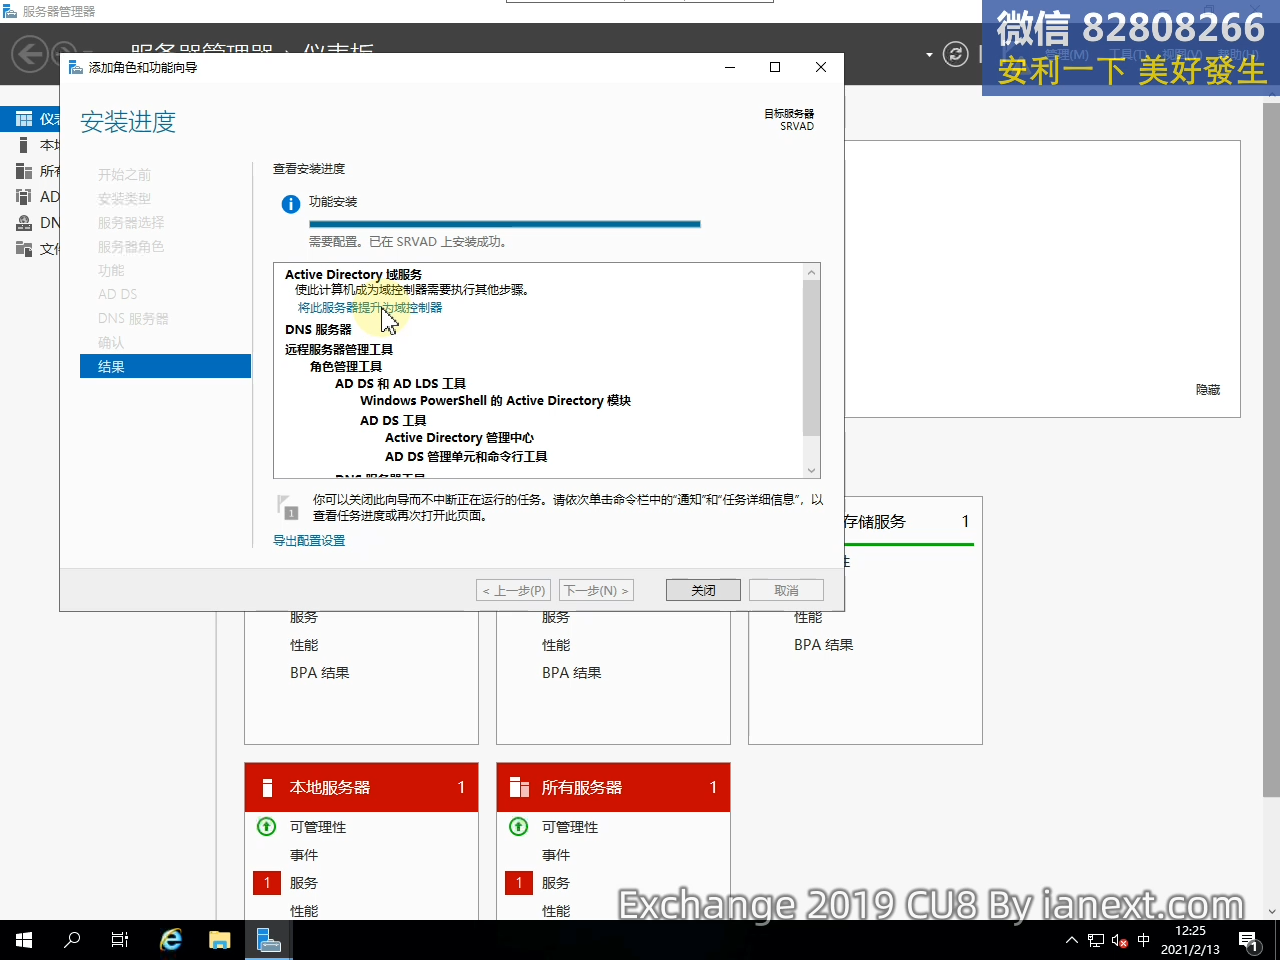Click the blue info icon beside 功能安装

291,204
